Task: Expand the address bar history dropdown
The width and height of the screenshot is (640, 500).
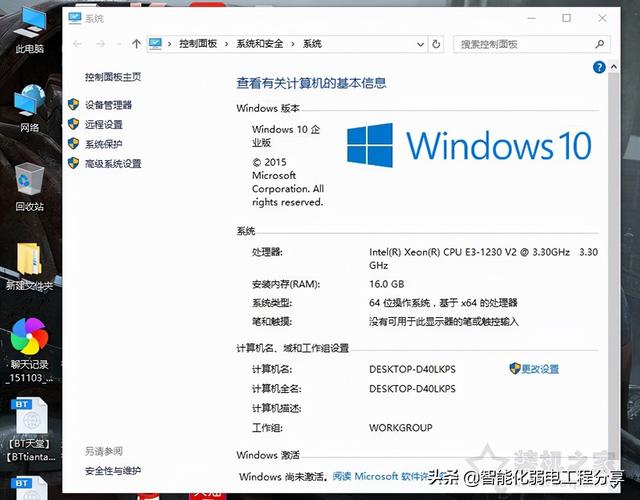Action: [420, 44]
